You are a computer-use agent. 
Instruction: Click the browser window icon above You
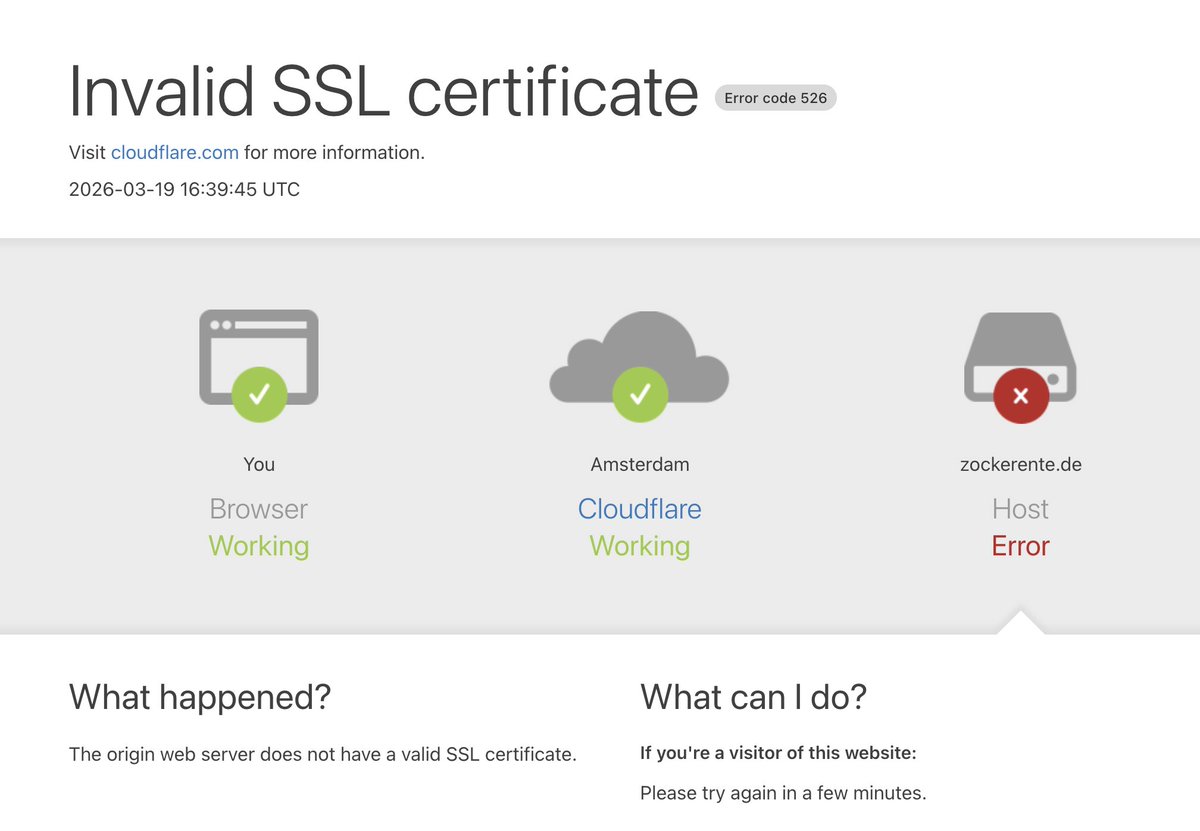pyautogui.click(x=259, y=365)
